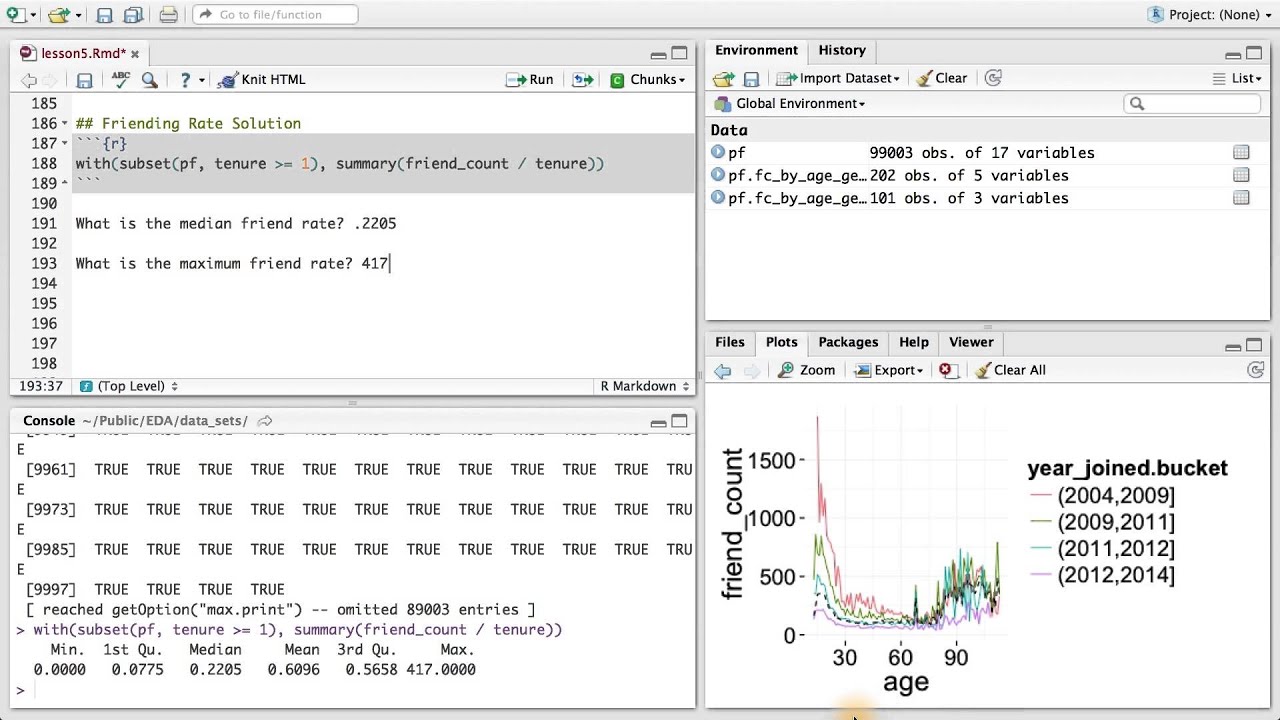Click the previous plot back arrow
This screenshot has width=1280, height=720.
pos(723,370)
